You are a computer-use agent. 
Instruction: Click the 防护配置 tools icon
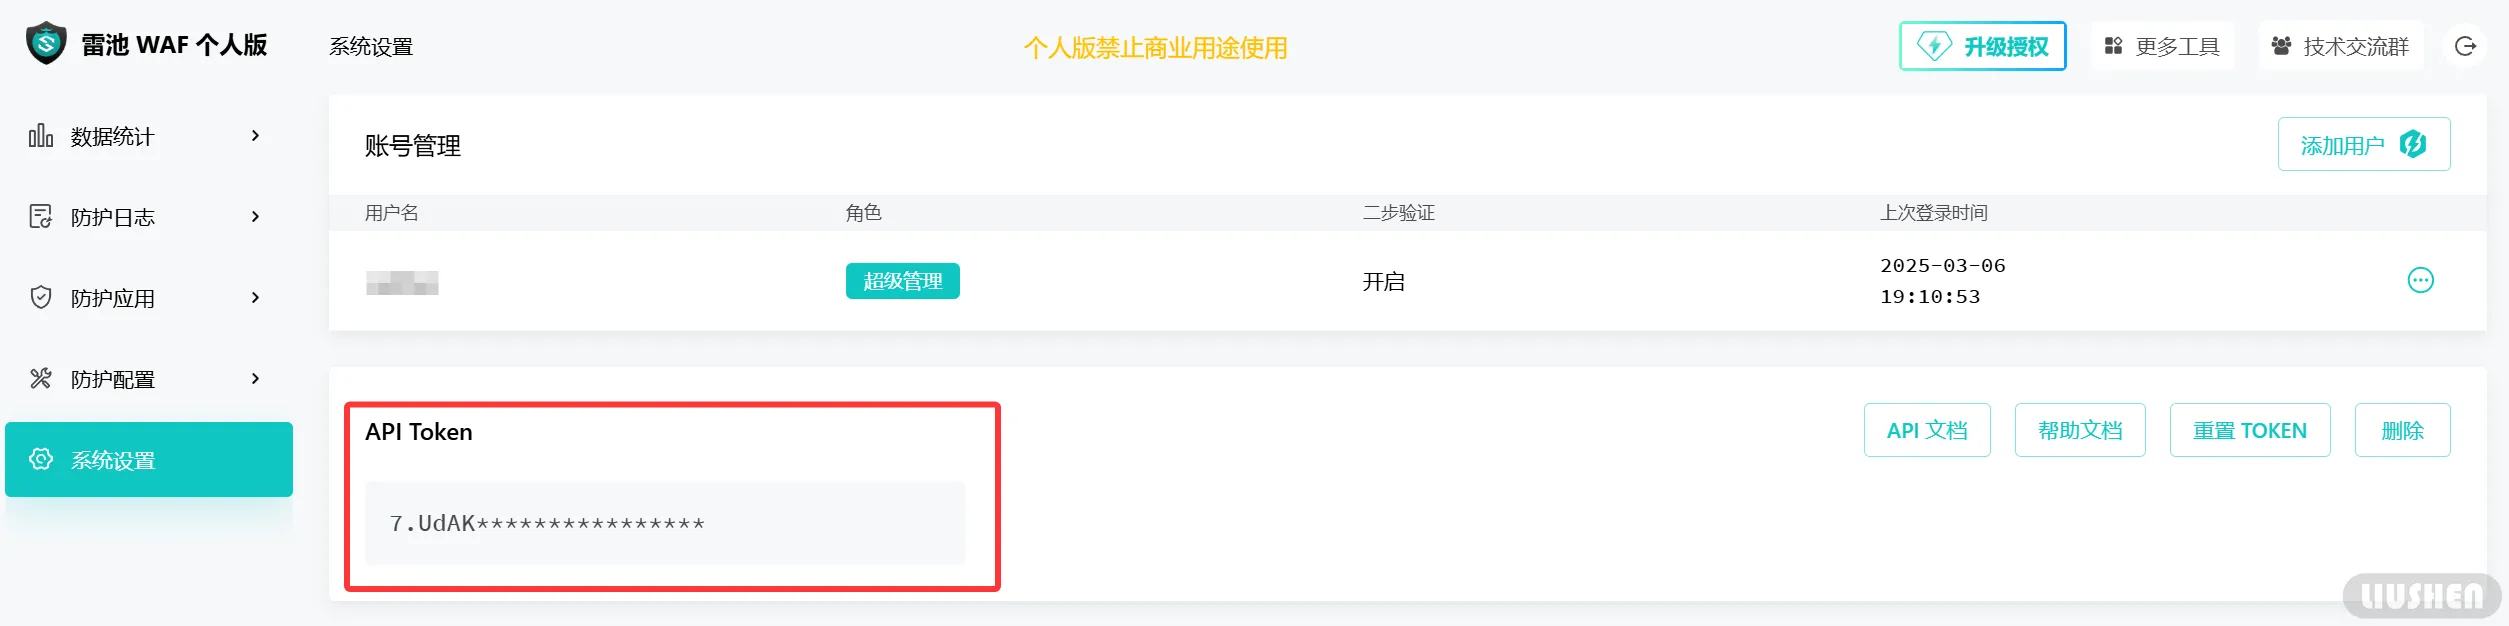click(x=41, y=379)
